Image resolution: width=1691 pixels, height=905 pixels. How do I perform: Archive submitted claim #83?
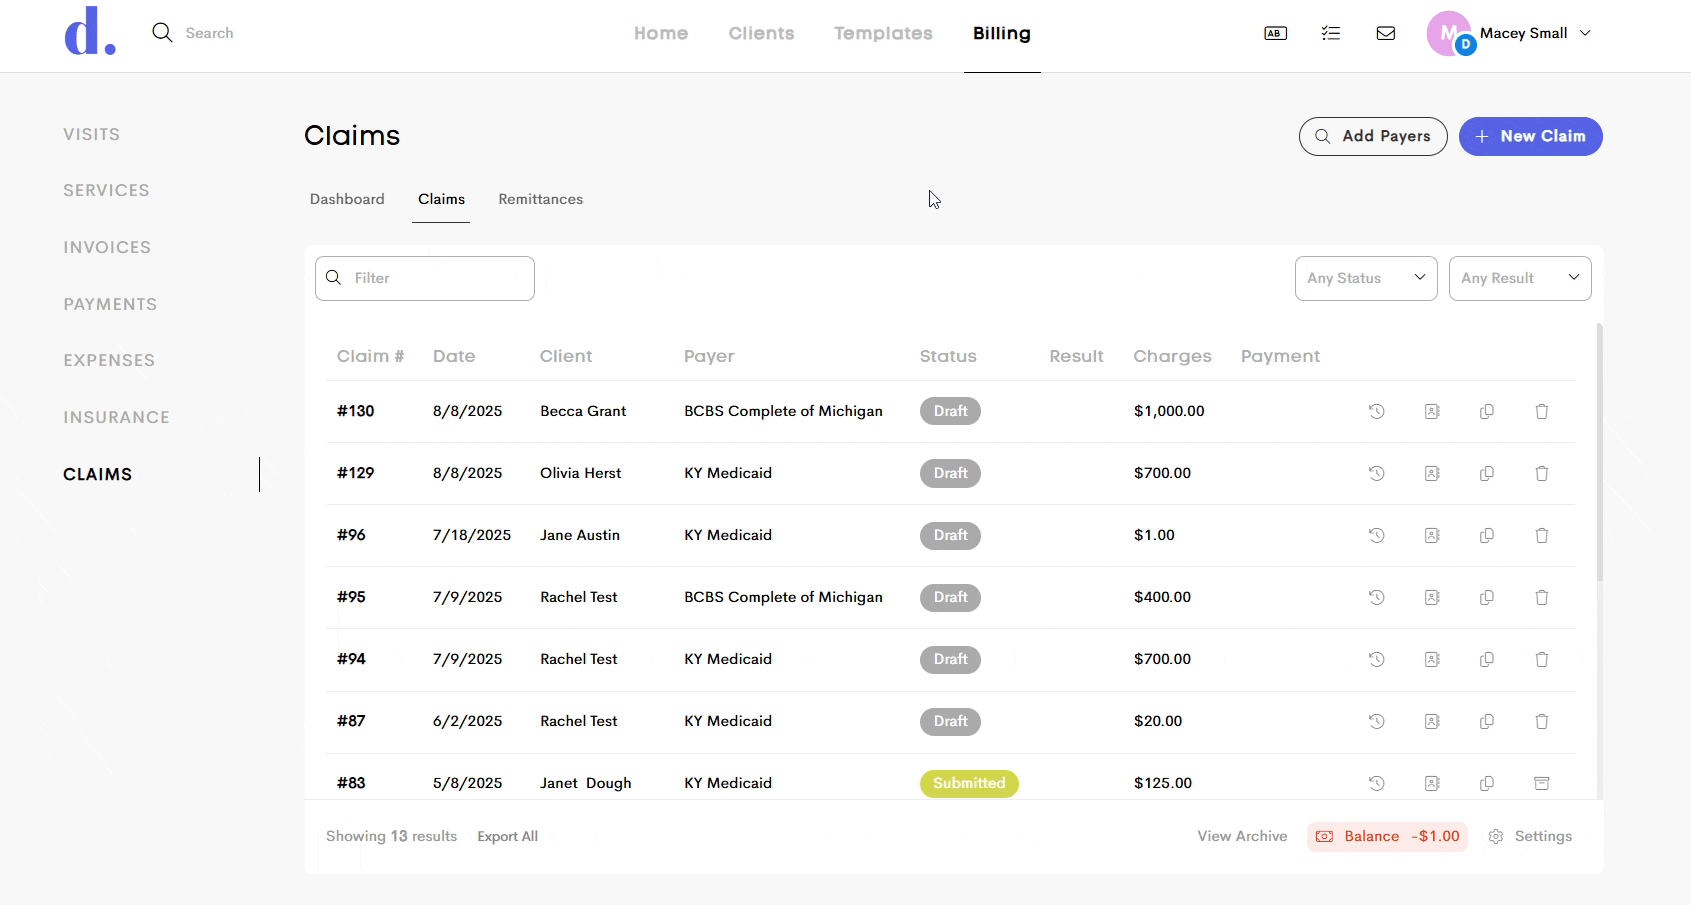[1541, 783]
